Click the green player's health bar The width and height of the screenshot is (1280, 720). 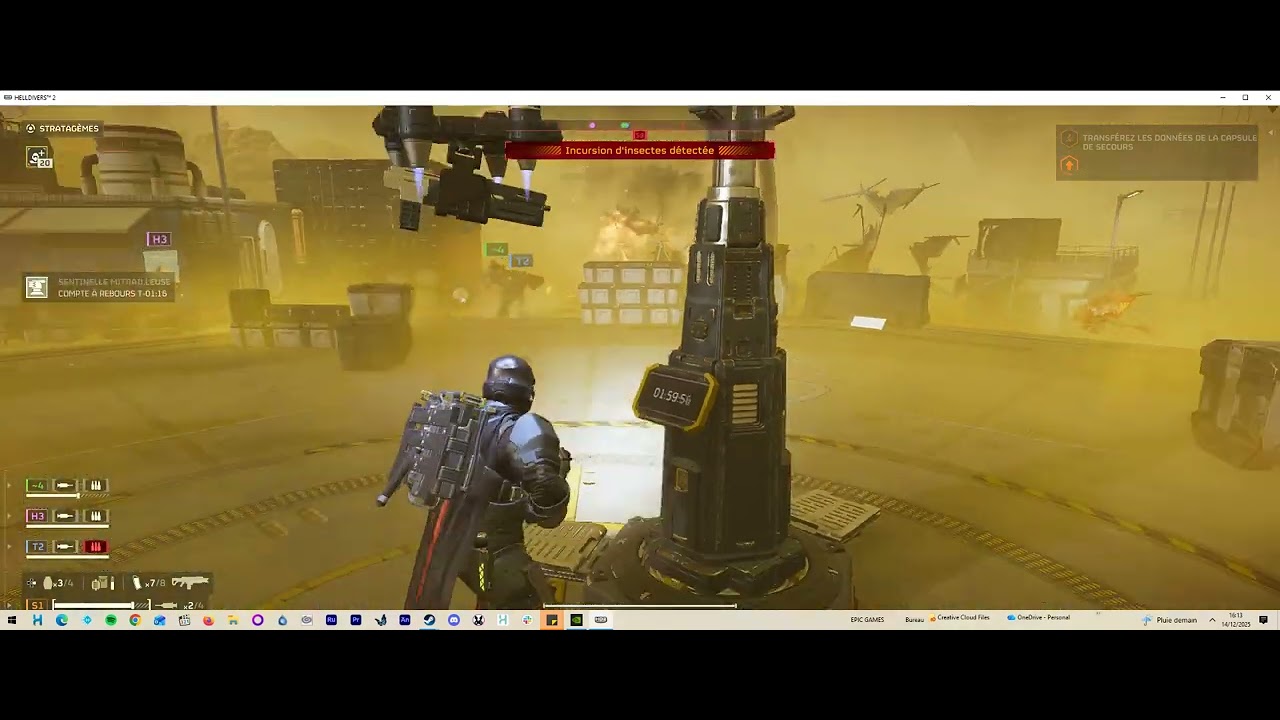pyautogui.click(x=68, y=496)
